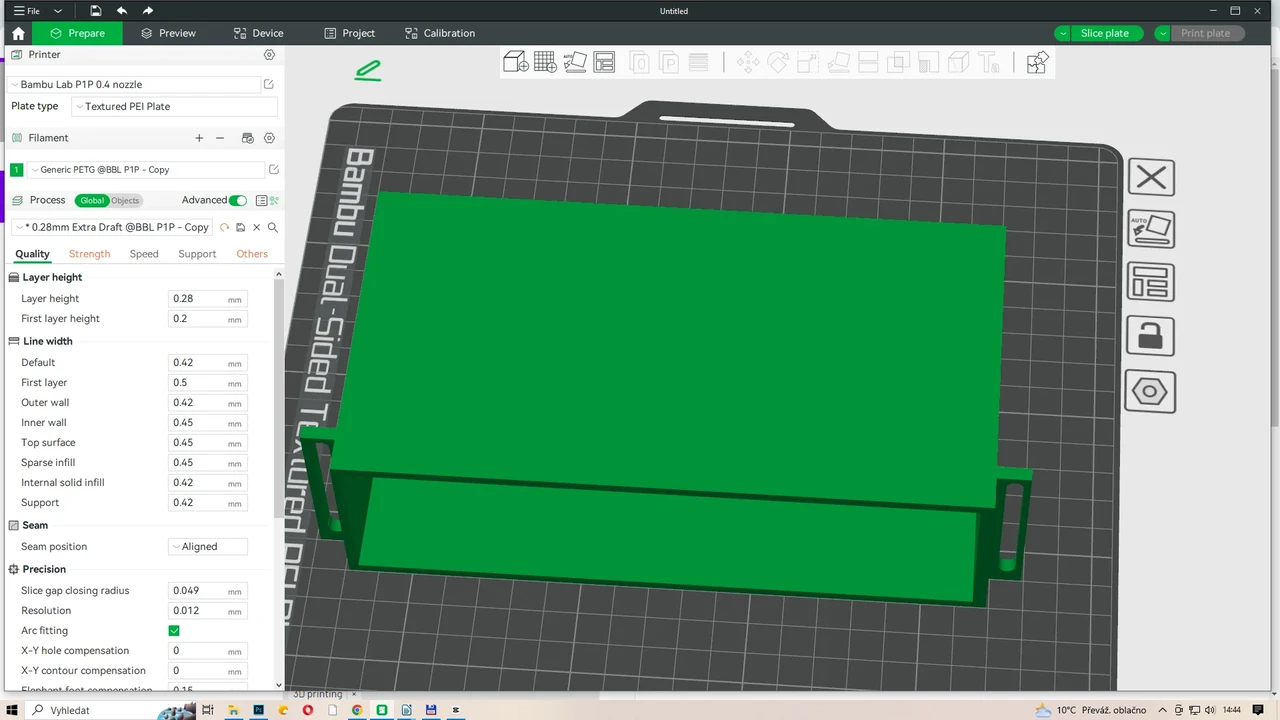
Task: Open the Others settings tab
Action: point(252,254)
